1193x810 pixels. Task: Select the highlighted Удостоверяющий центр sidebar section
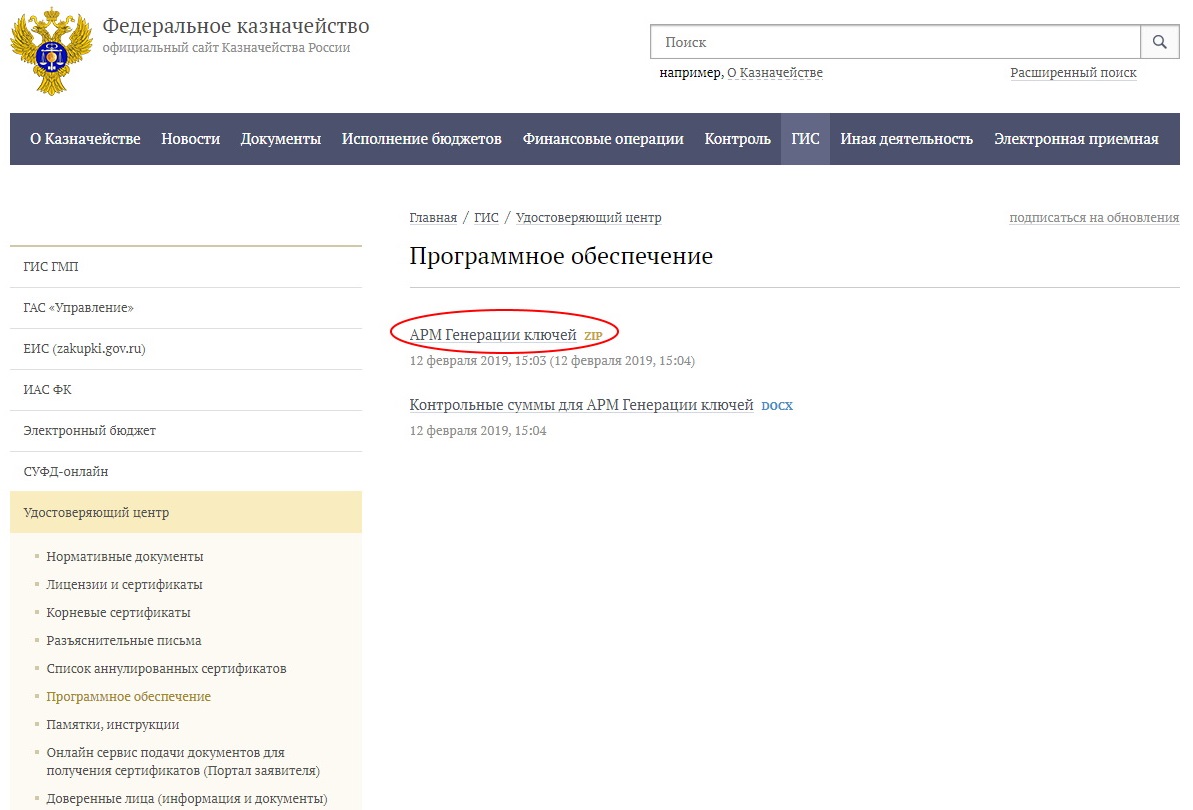[186, 513]
